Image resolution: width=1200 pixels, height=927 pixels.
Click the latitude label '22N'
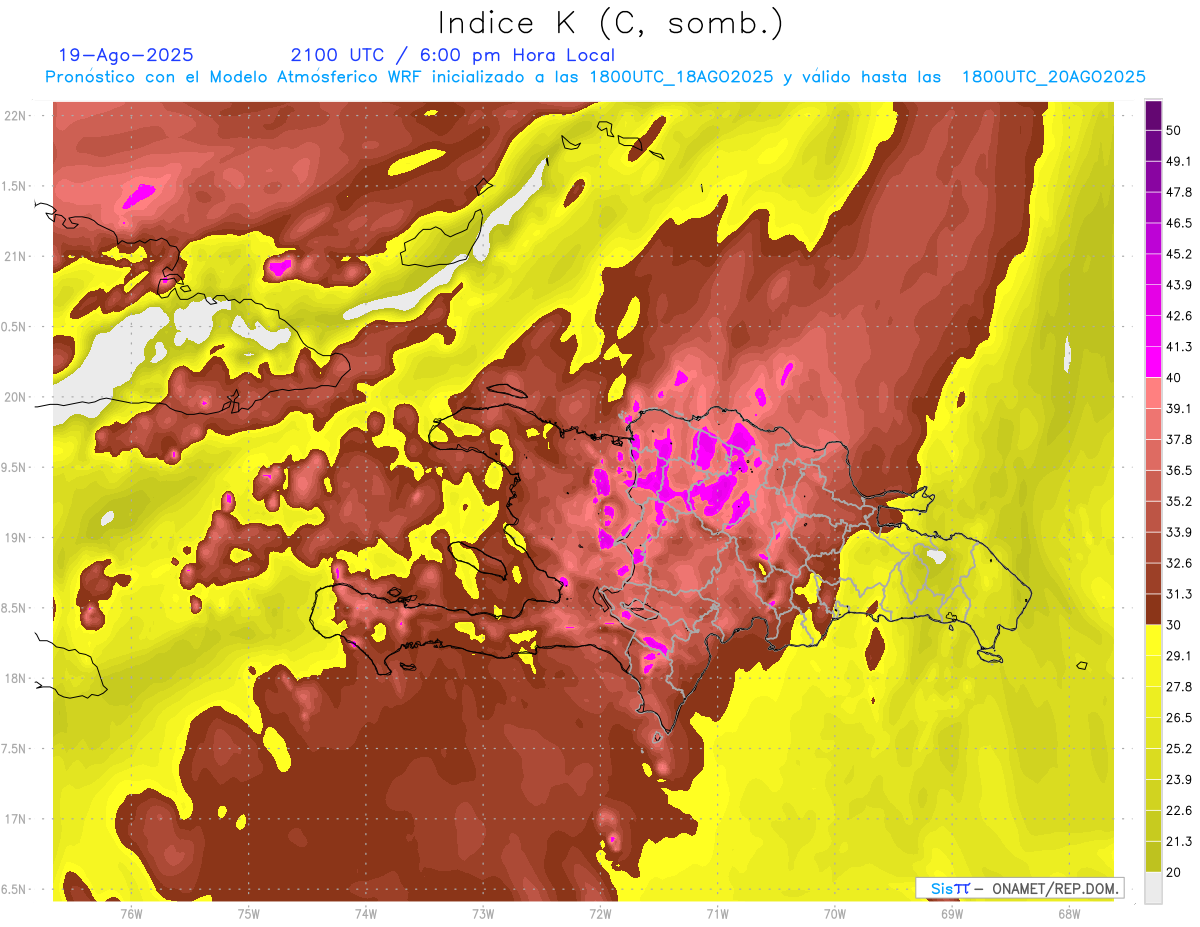point(16,116)
